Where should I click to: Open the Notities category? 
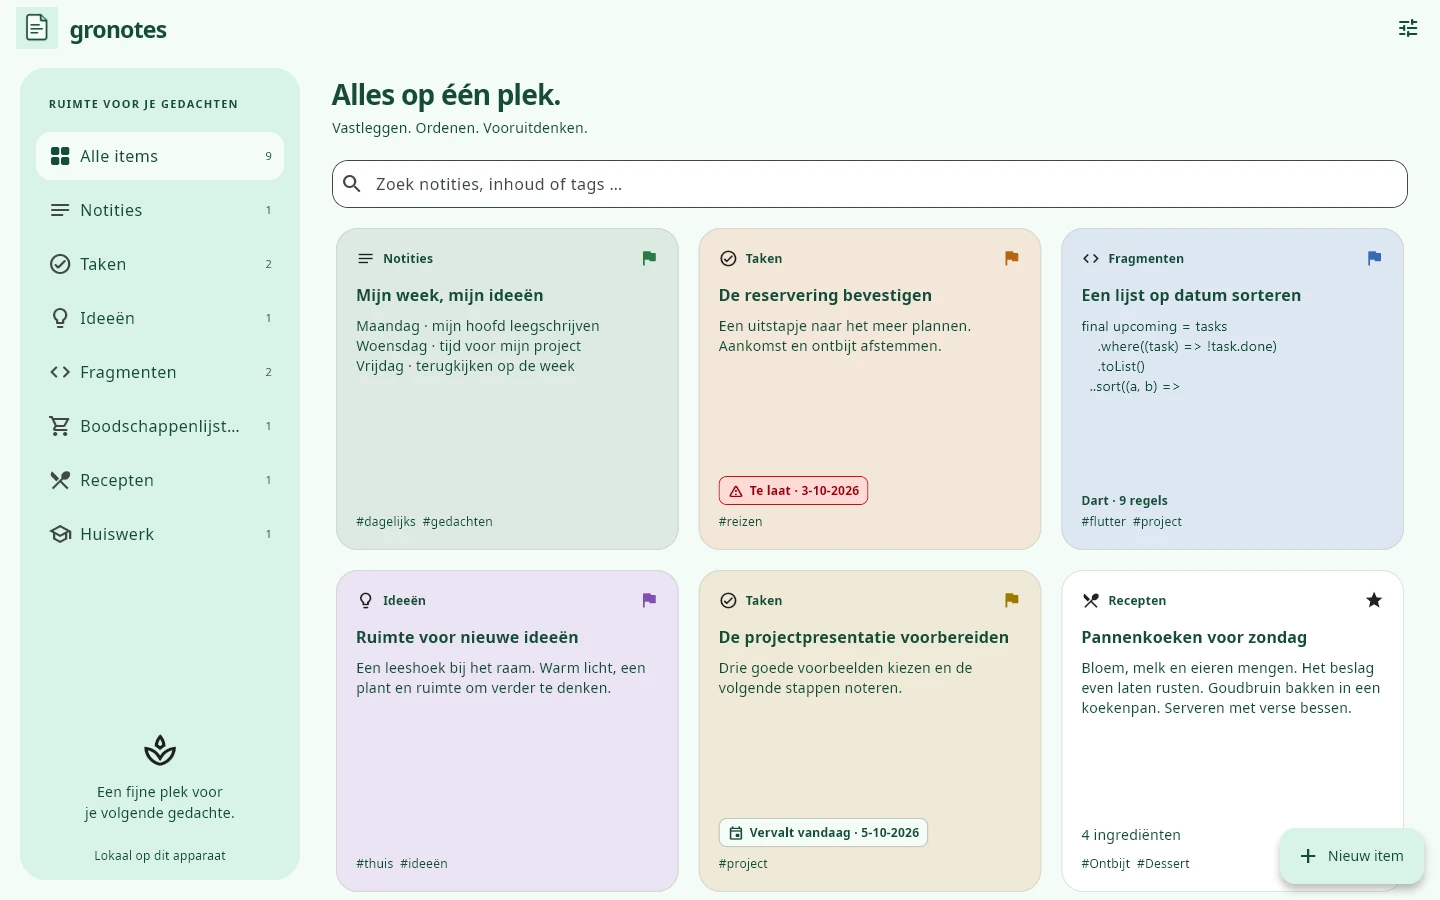click(x=160, y=210)
